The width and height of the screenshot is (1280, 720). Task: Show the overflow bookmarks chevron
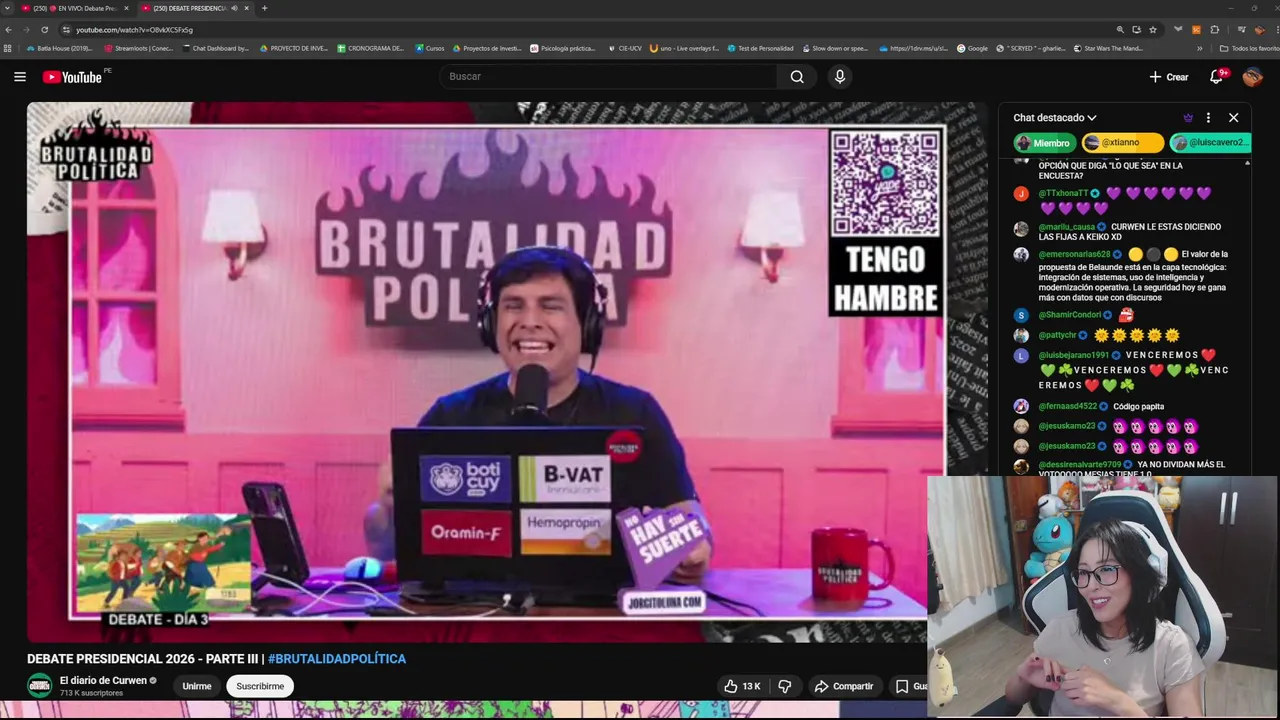click(1200, 48)
